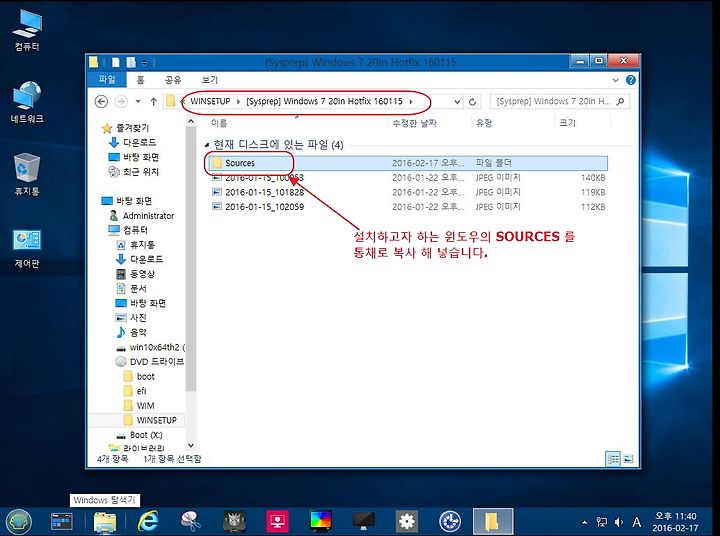Switch to details view icon in status bar
The width and height of the screenshot is (720, 536).
(x=613, y=458)
